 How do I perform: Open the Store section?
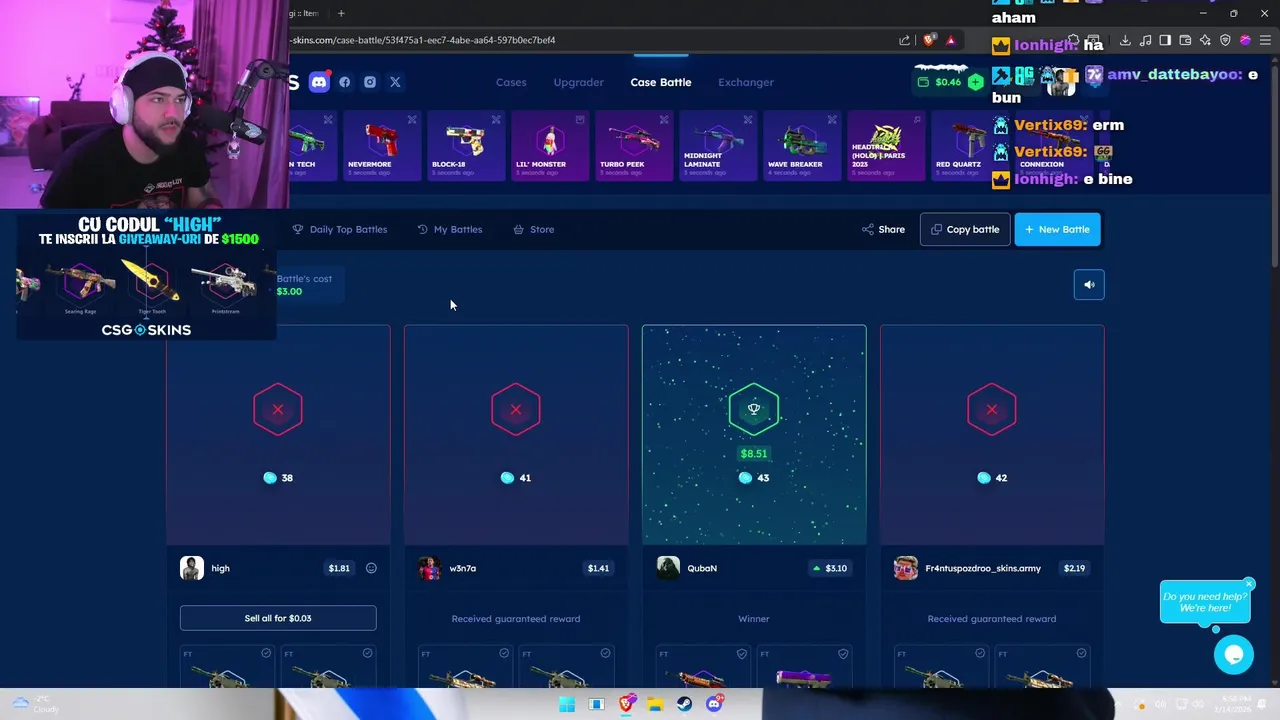pos(534,229)
